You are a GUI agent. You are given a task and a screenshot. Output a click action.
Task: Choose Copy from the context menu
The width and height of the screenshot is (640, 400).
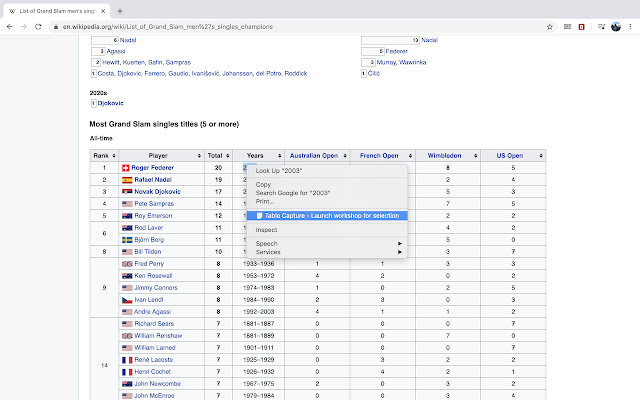264,184
